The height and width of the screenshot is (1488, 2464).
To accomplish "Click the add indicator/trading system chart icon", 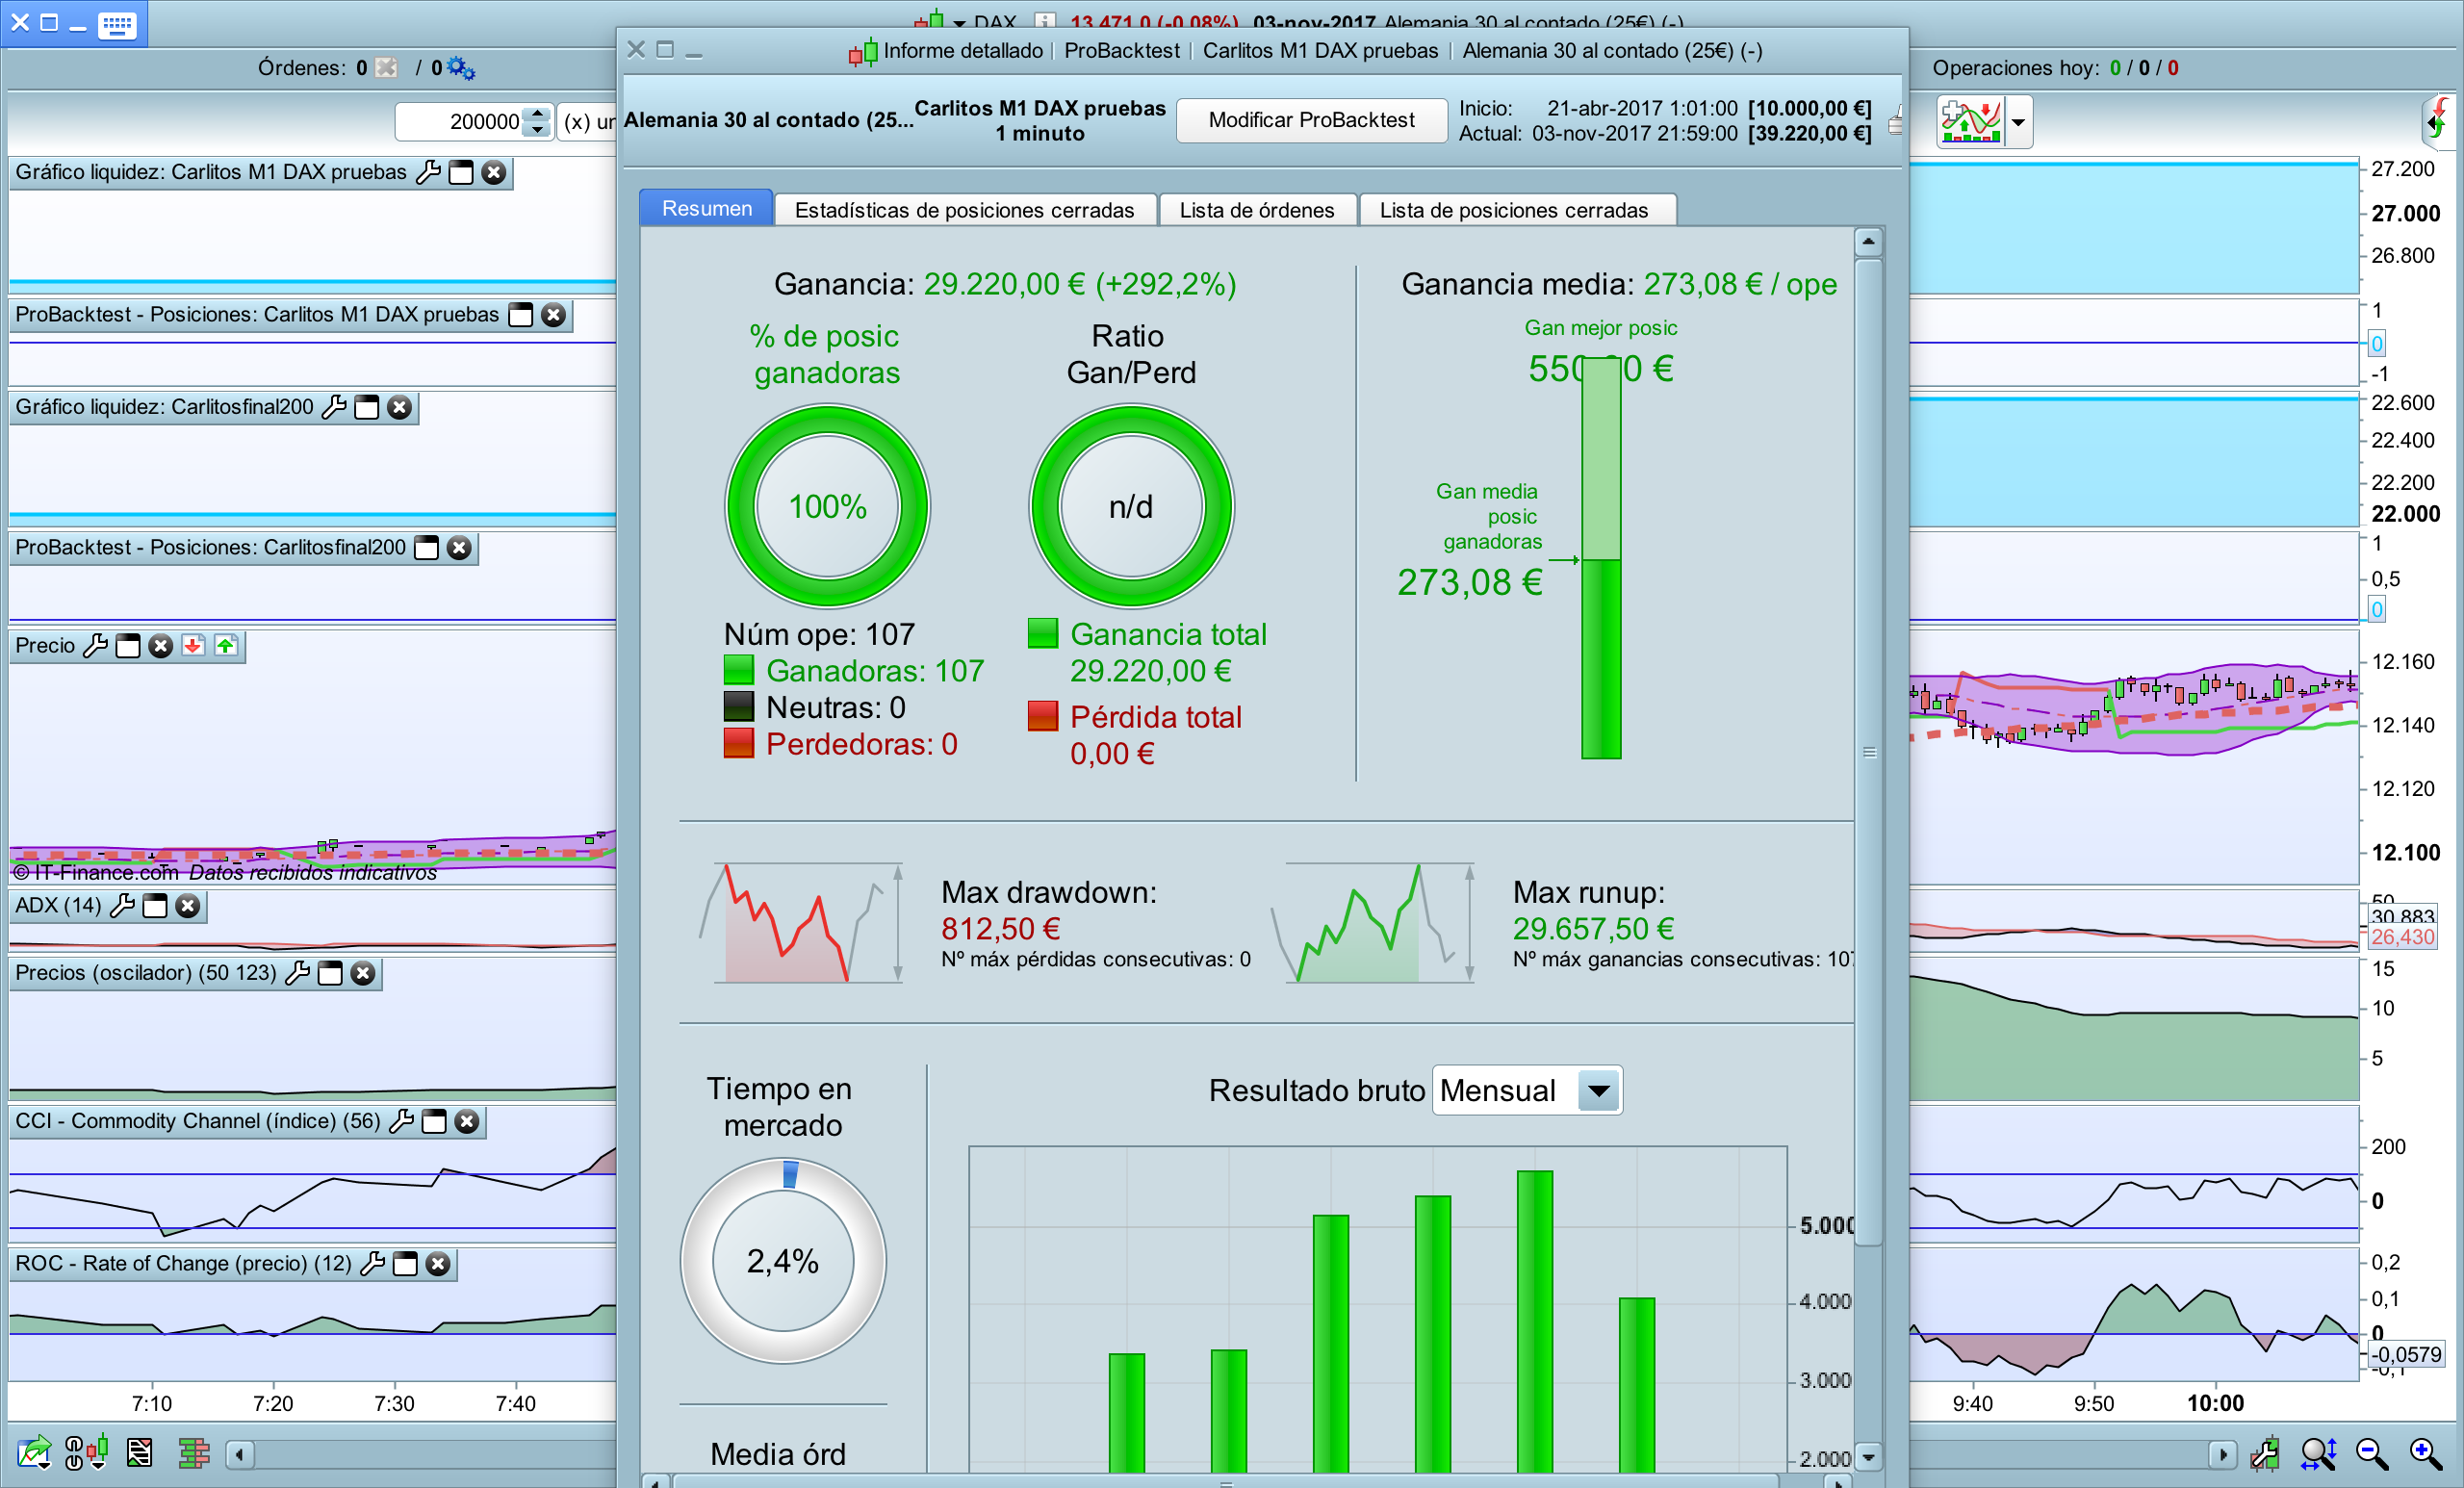I will click(1969, 122).
